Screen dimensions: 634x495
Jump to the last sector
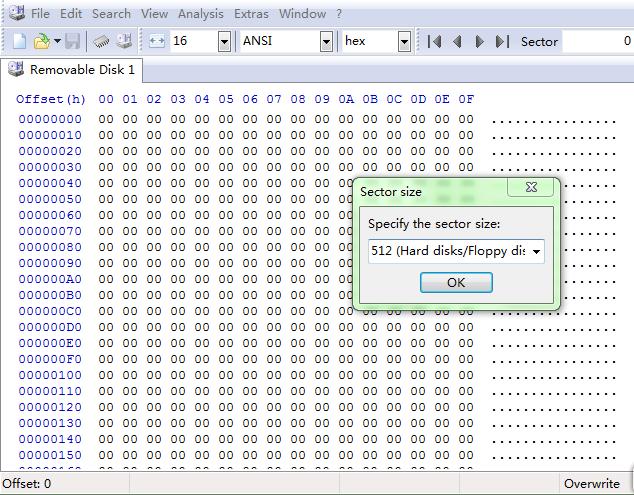(x=502, y=41)
